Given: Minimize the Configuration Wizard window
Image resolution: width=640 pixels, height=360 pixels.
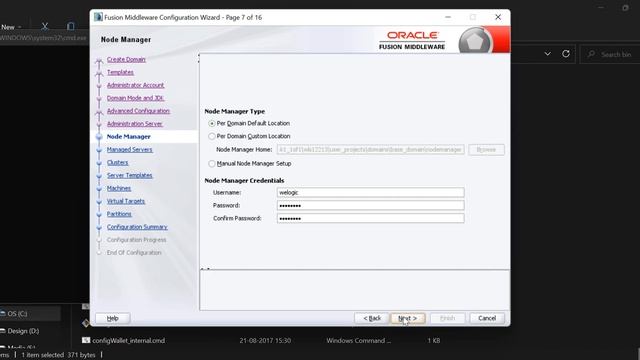Looking at the screenshot, I should point(448,17).
